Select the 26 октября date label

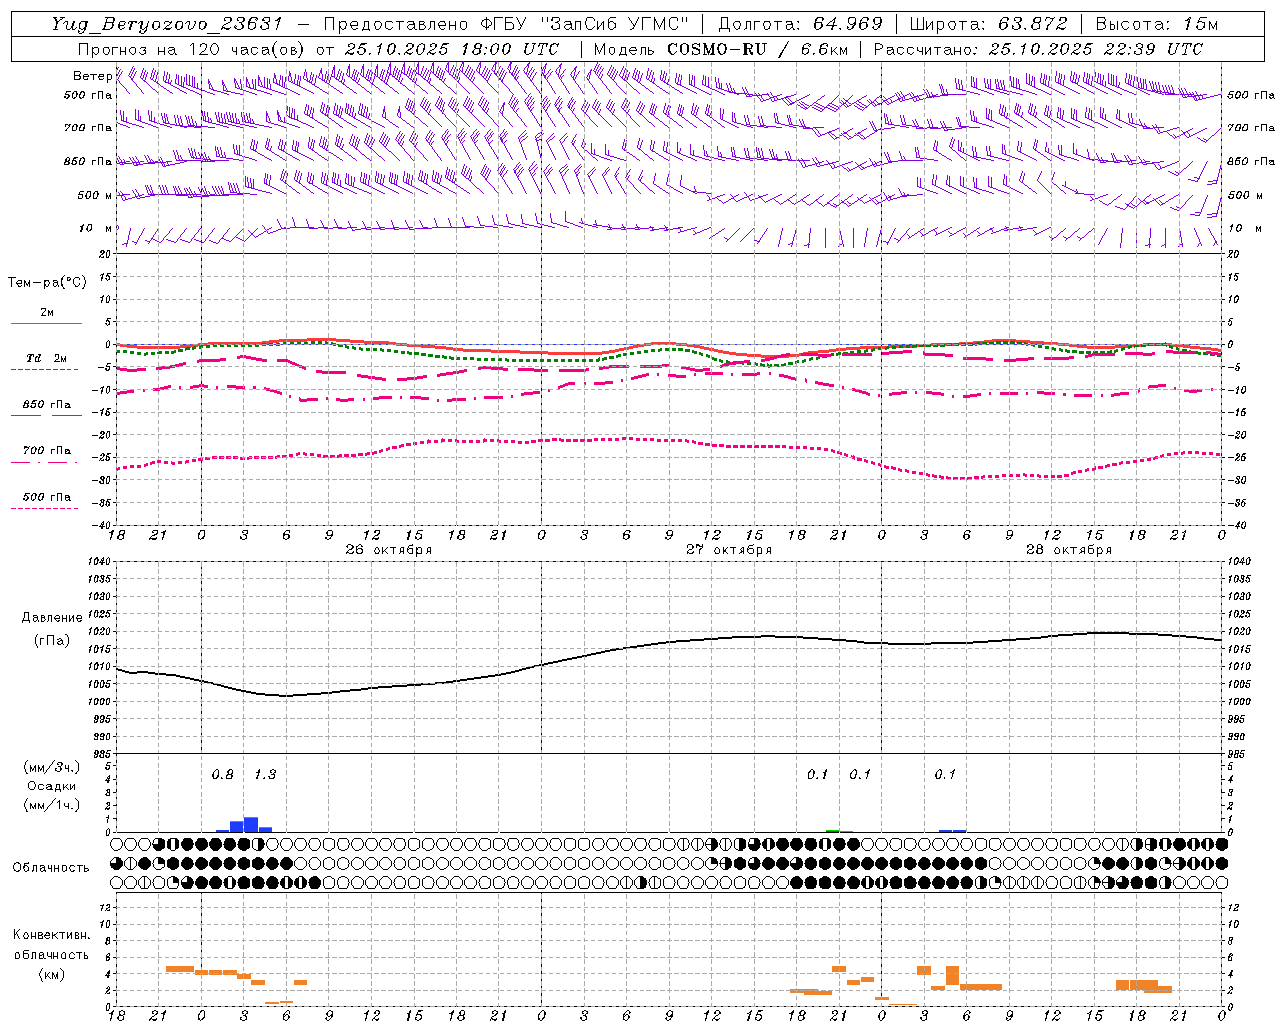[388, 550]
